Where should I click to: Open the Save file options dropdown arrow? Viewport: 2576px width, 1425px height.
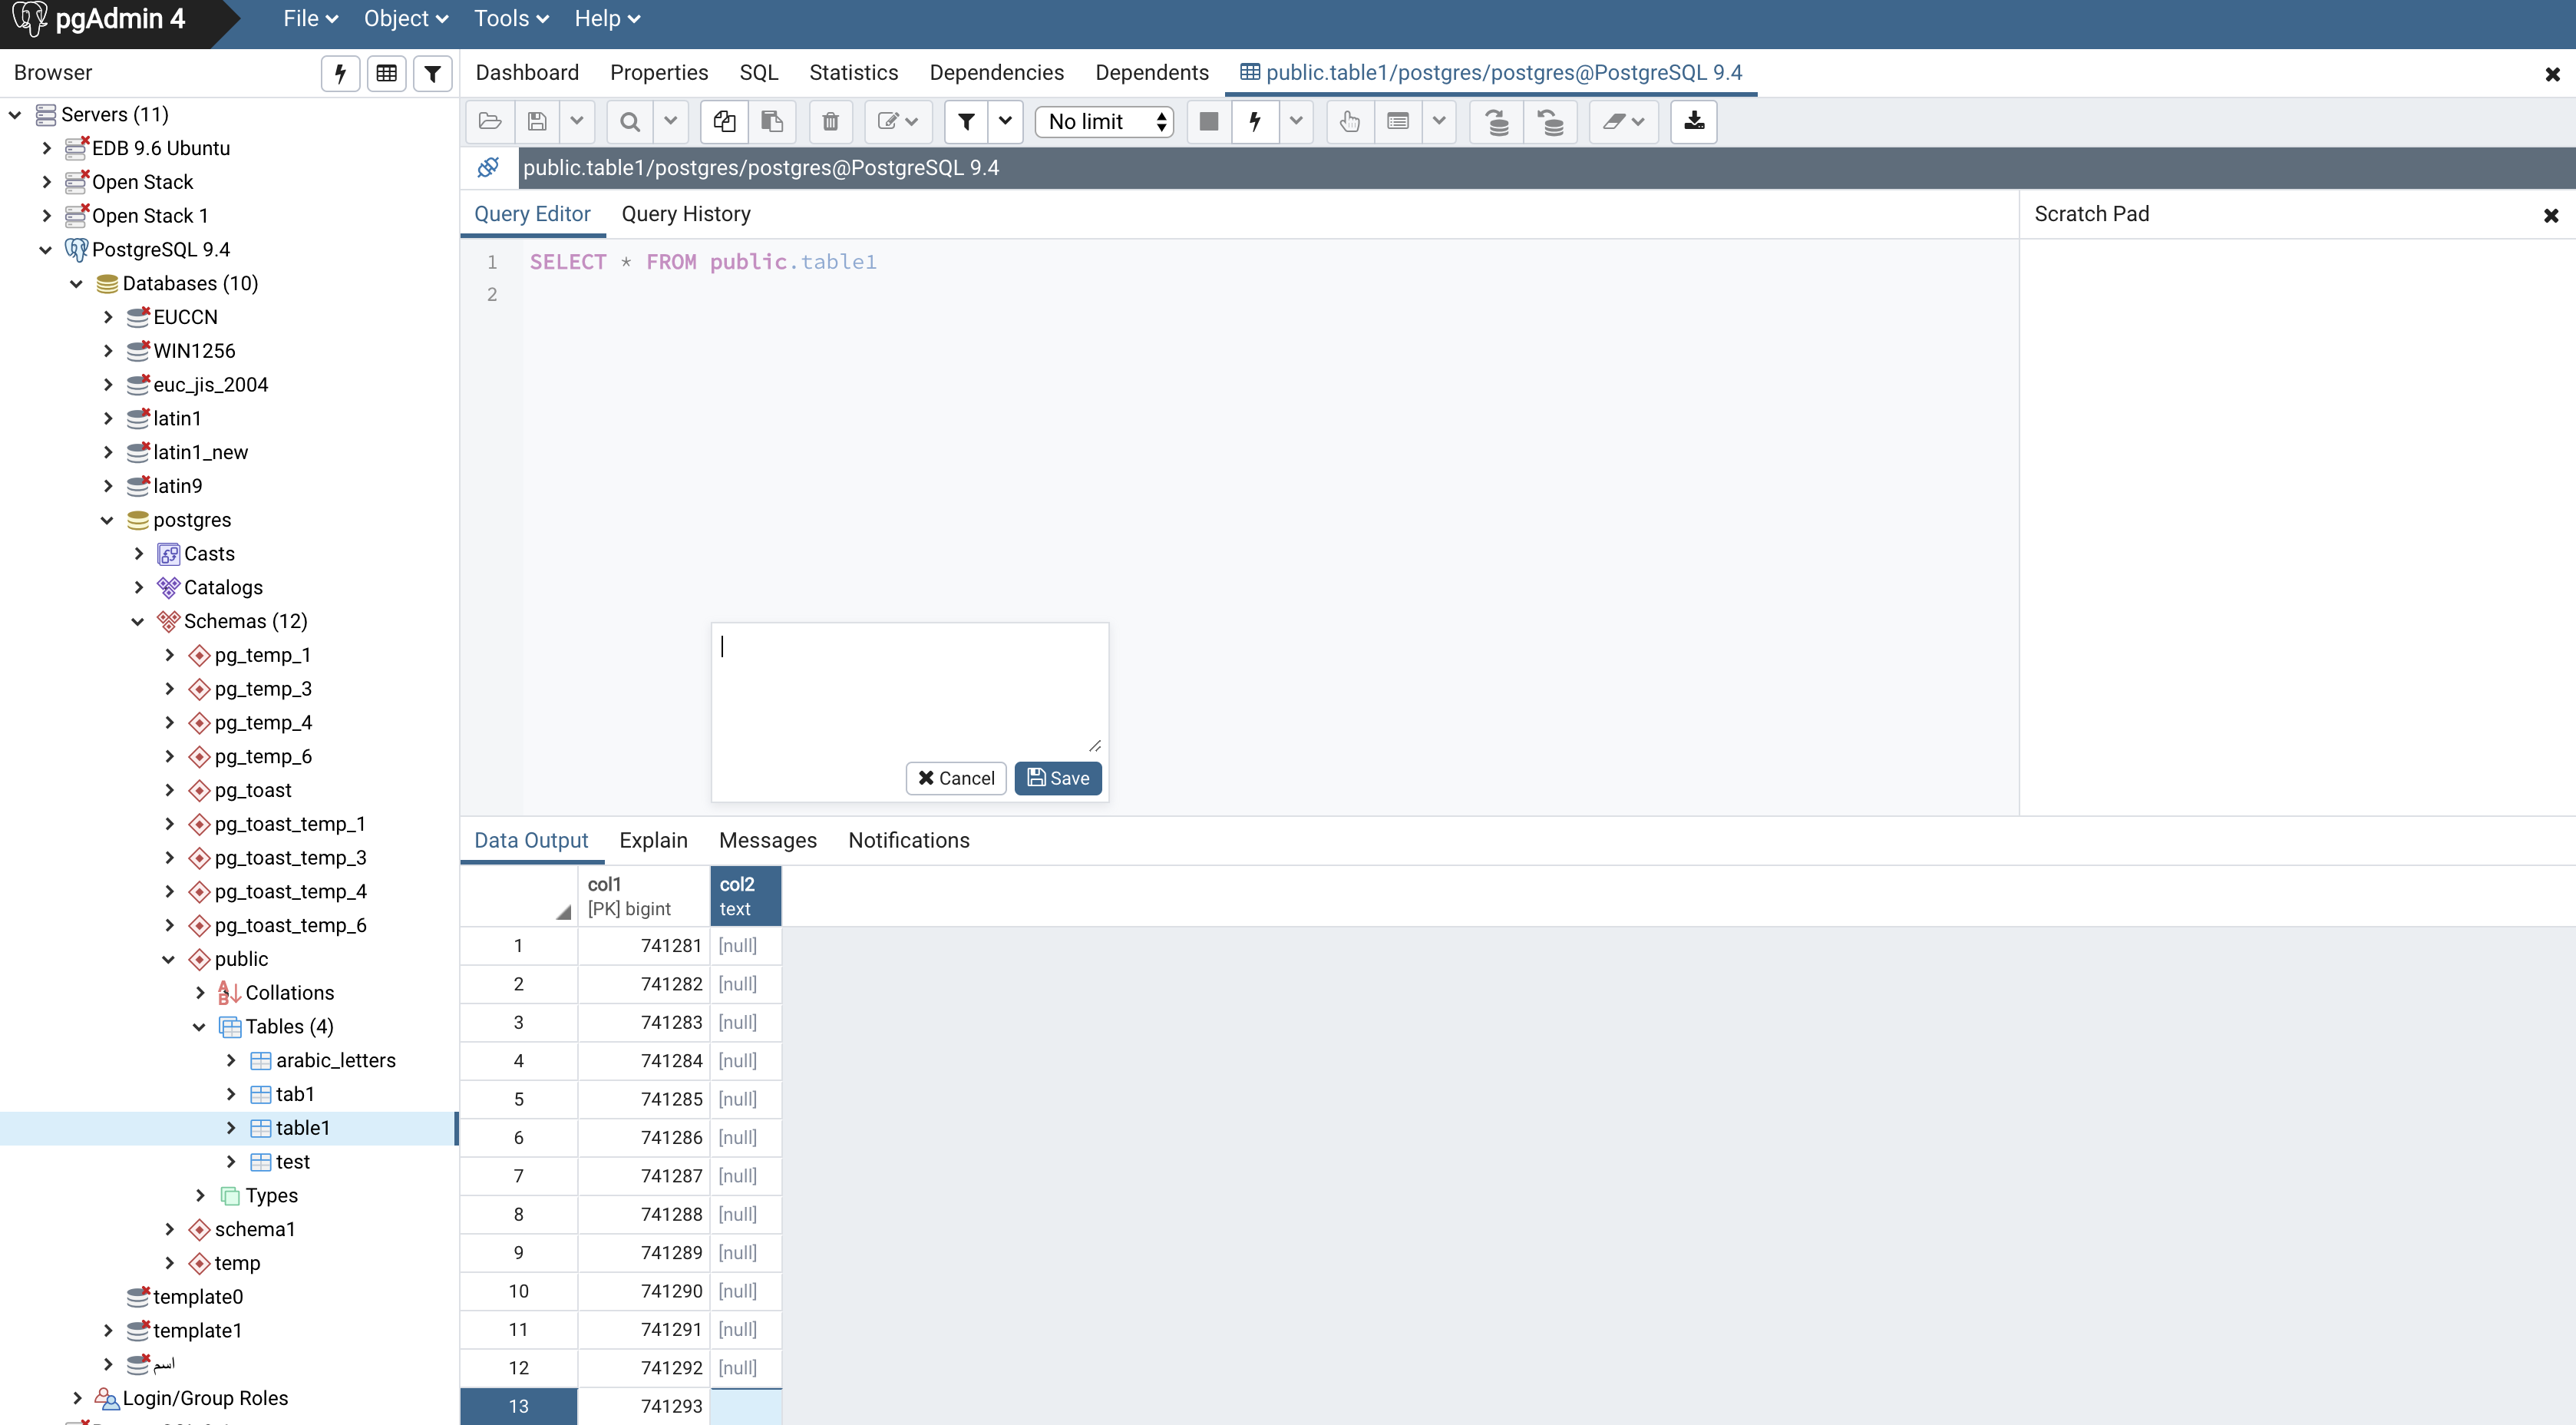click(577, 122)
